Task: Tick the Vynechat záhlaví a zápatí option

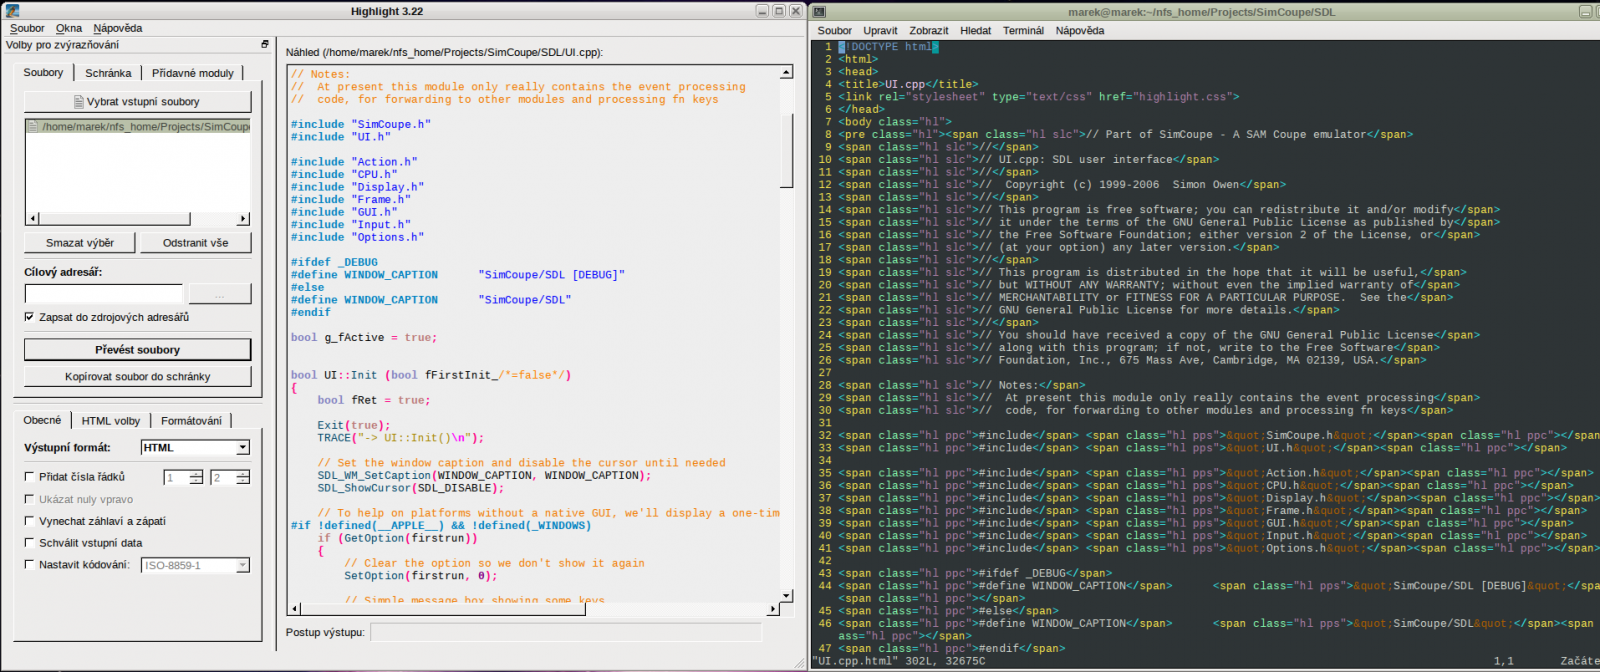Action: [x=30, y=521]
